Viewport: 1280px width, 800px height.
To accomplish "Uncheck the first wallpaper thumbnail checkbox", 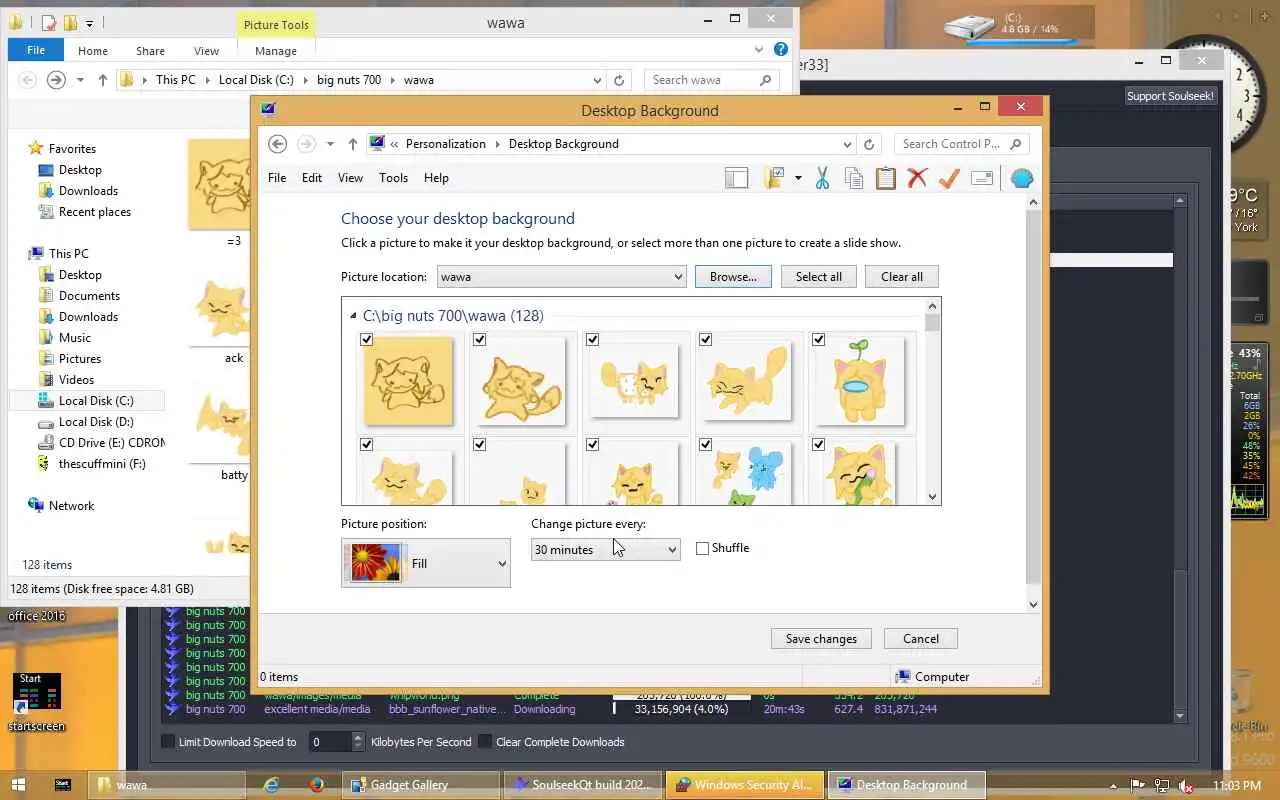I will [x=366, y=340].
